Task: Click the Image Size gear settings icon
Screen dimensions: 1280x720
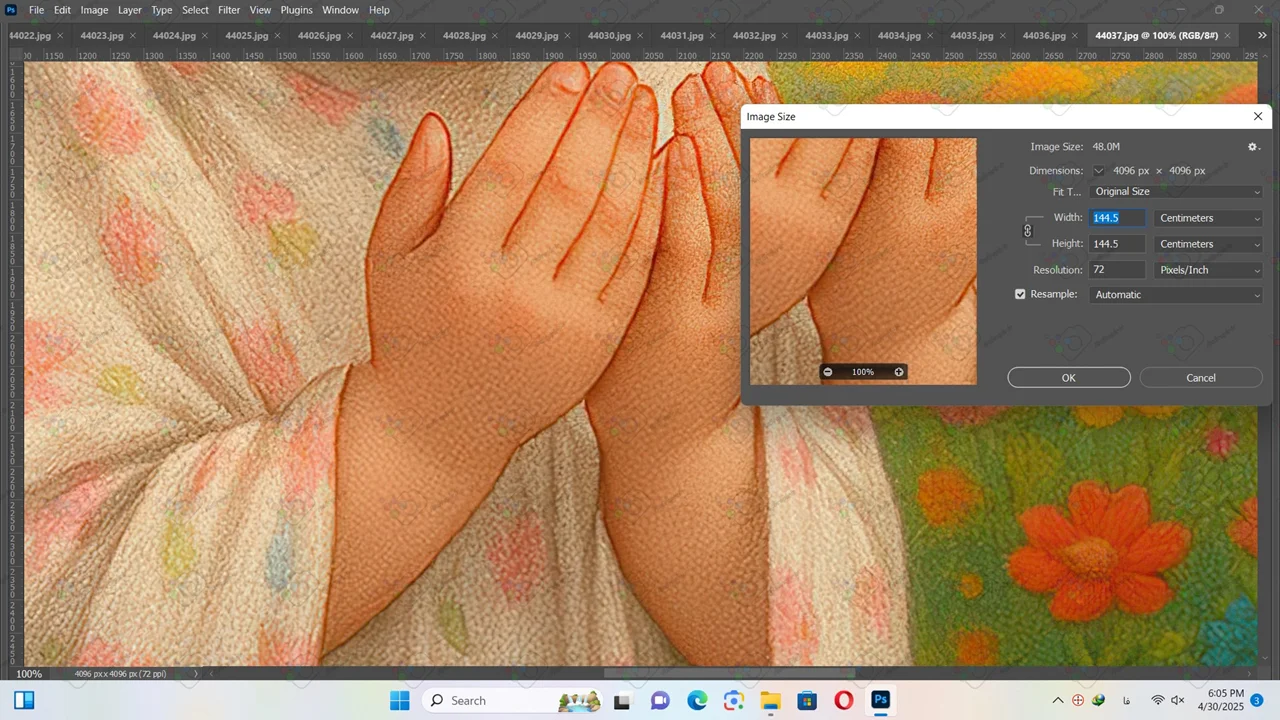Action: point(1252,147)
